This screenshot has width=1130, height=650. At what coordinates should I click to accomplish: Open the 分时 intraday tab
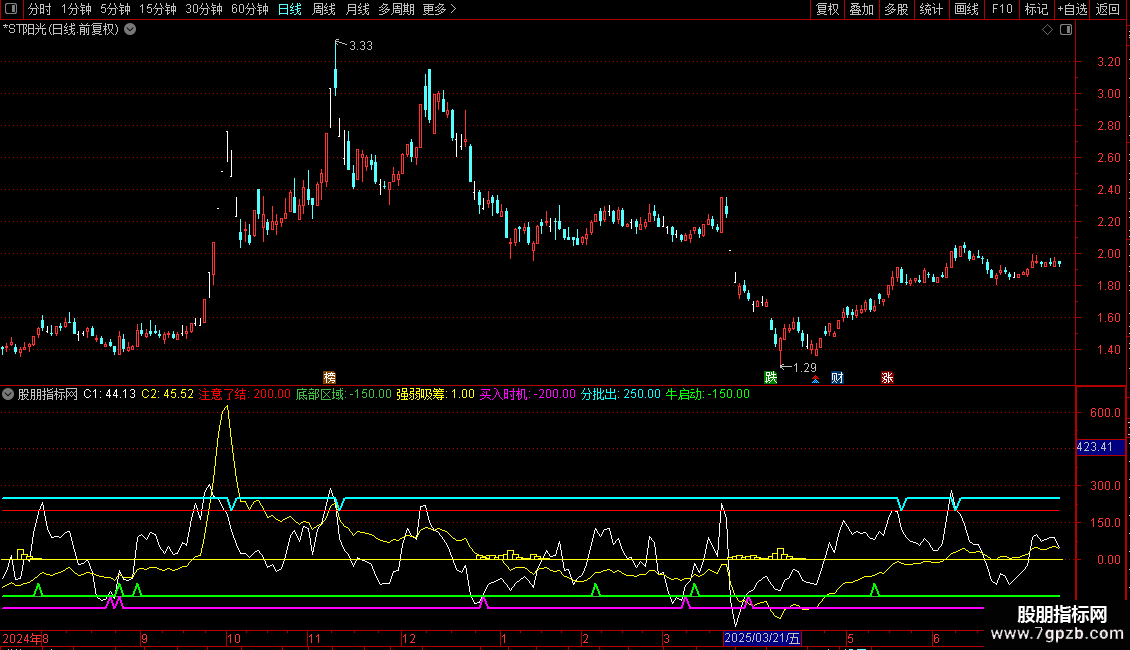pos(40,9)
